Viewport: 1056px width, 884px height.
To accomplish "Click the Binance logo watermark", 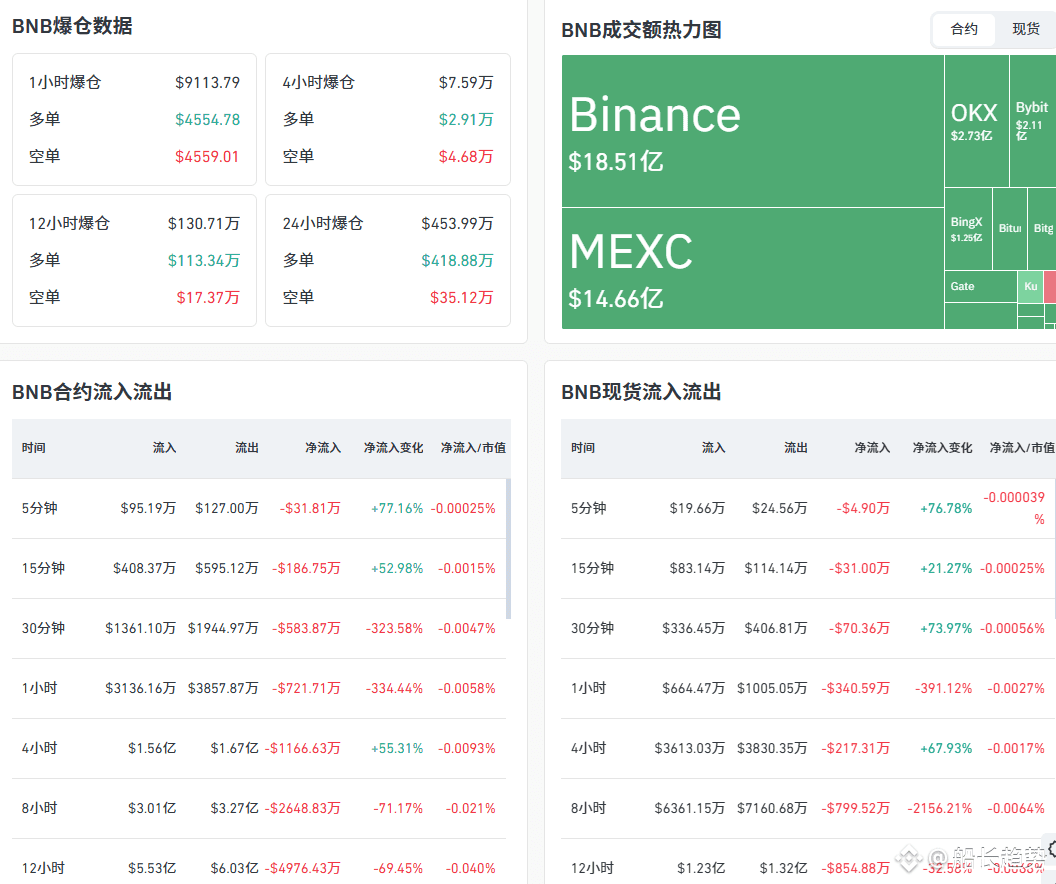I will click(x=909, y=857).
